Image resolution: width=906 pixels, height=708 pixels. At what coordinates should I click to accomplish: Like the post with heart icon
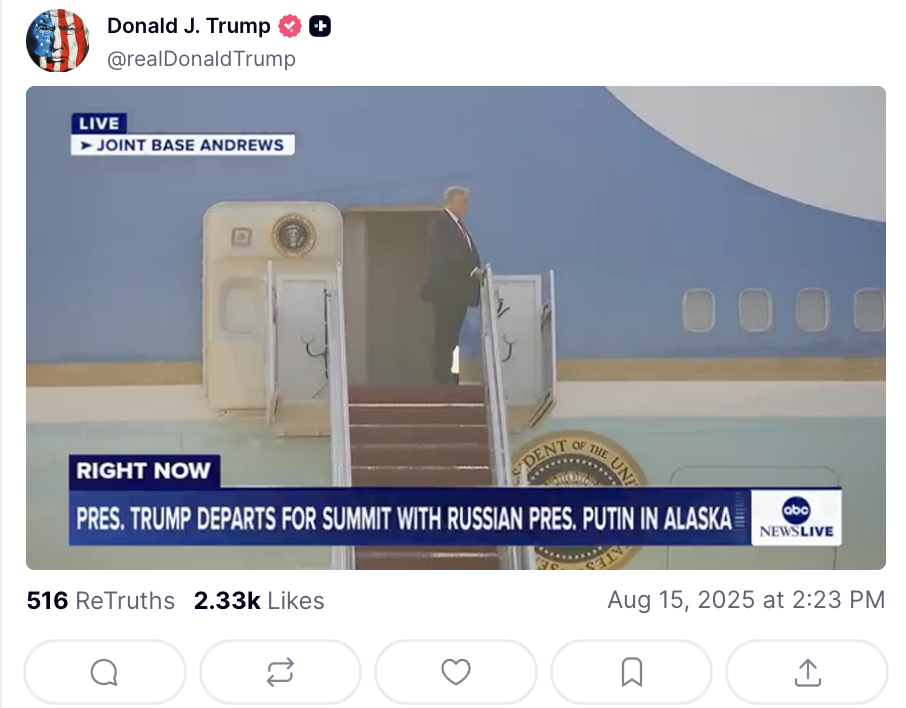pyautogui.click(x=456, y=672)
